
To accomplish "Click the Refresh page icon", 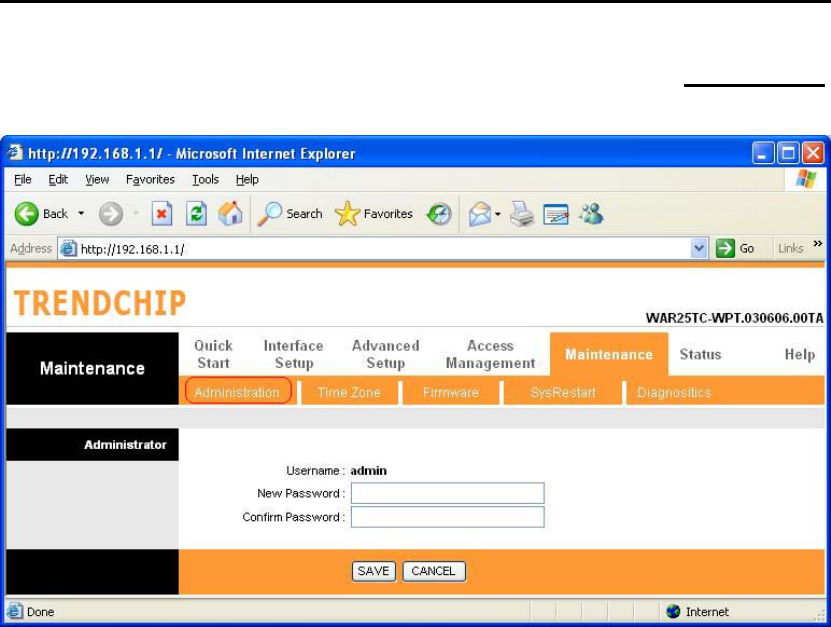I will click(x=196, y=214).
